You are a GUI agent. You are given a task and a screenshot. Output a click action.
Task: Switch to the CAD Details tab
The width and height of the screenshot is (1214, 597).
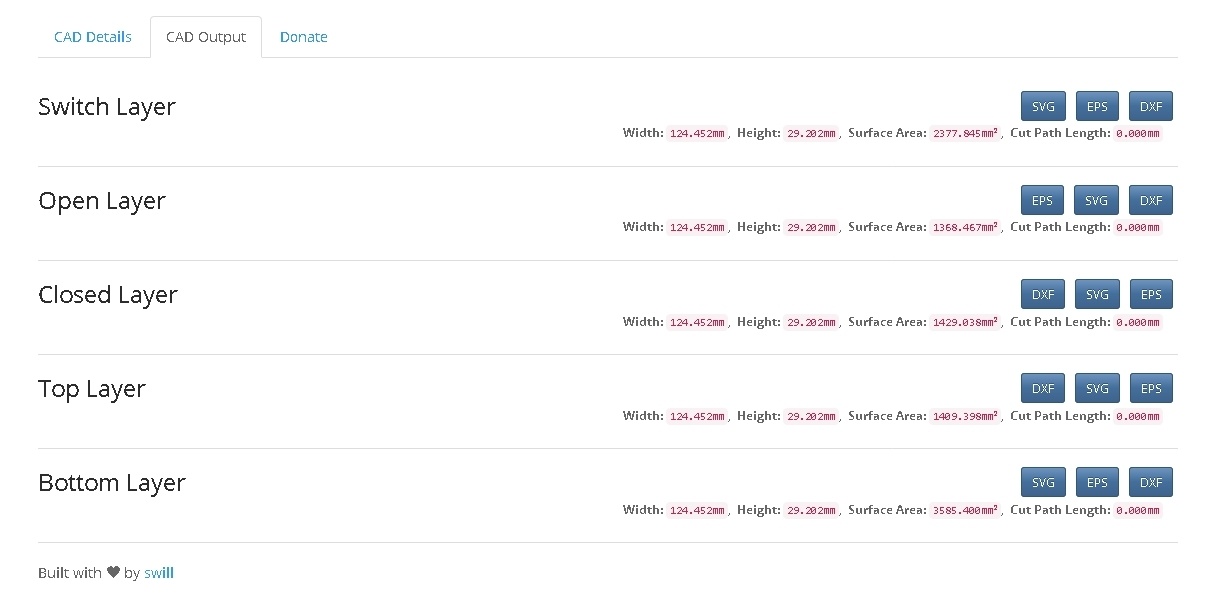coord(93,37)
